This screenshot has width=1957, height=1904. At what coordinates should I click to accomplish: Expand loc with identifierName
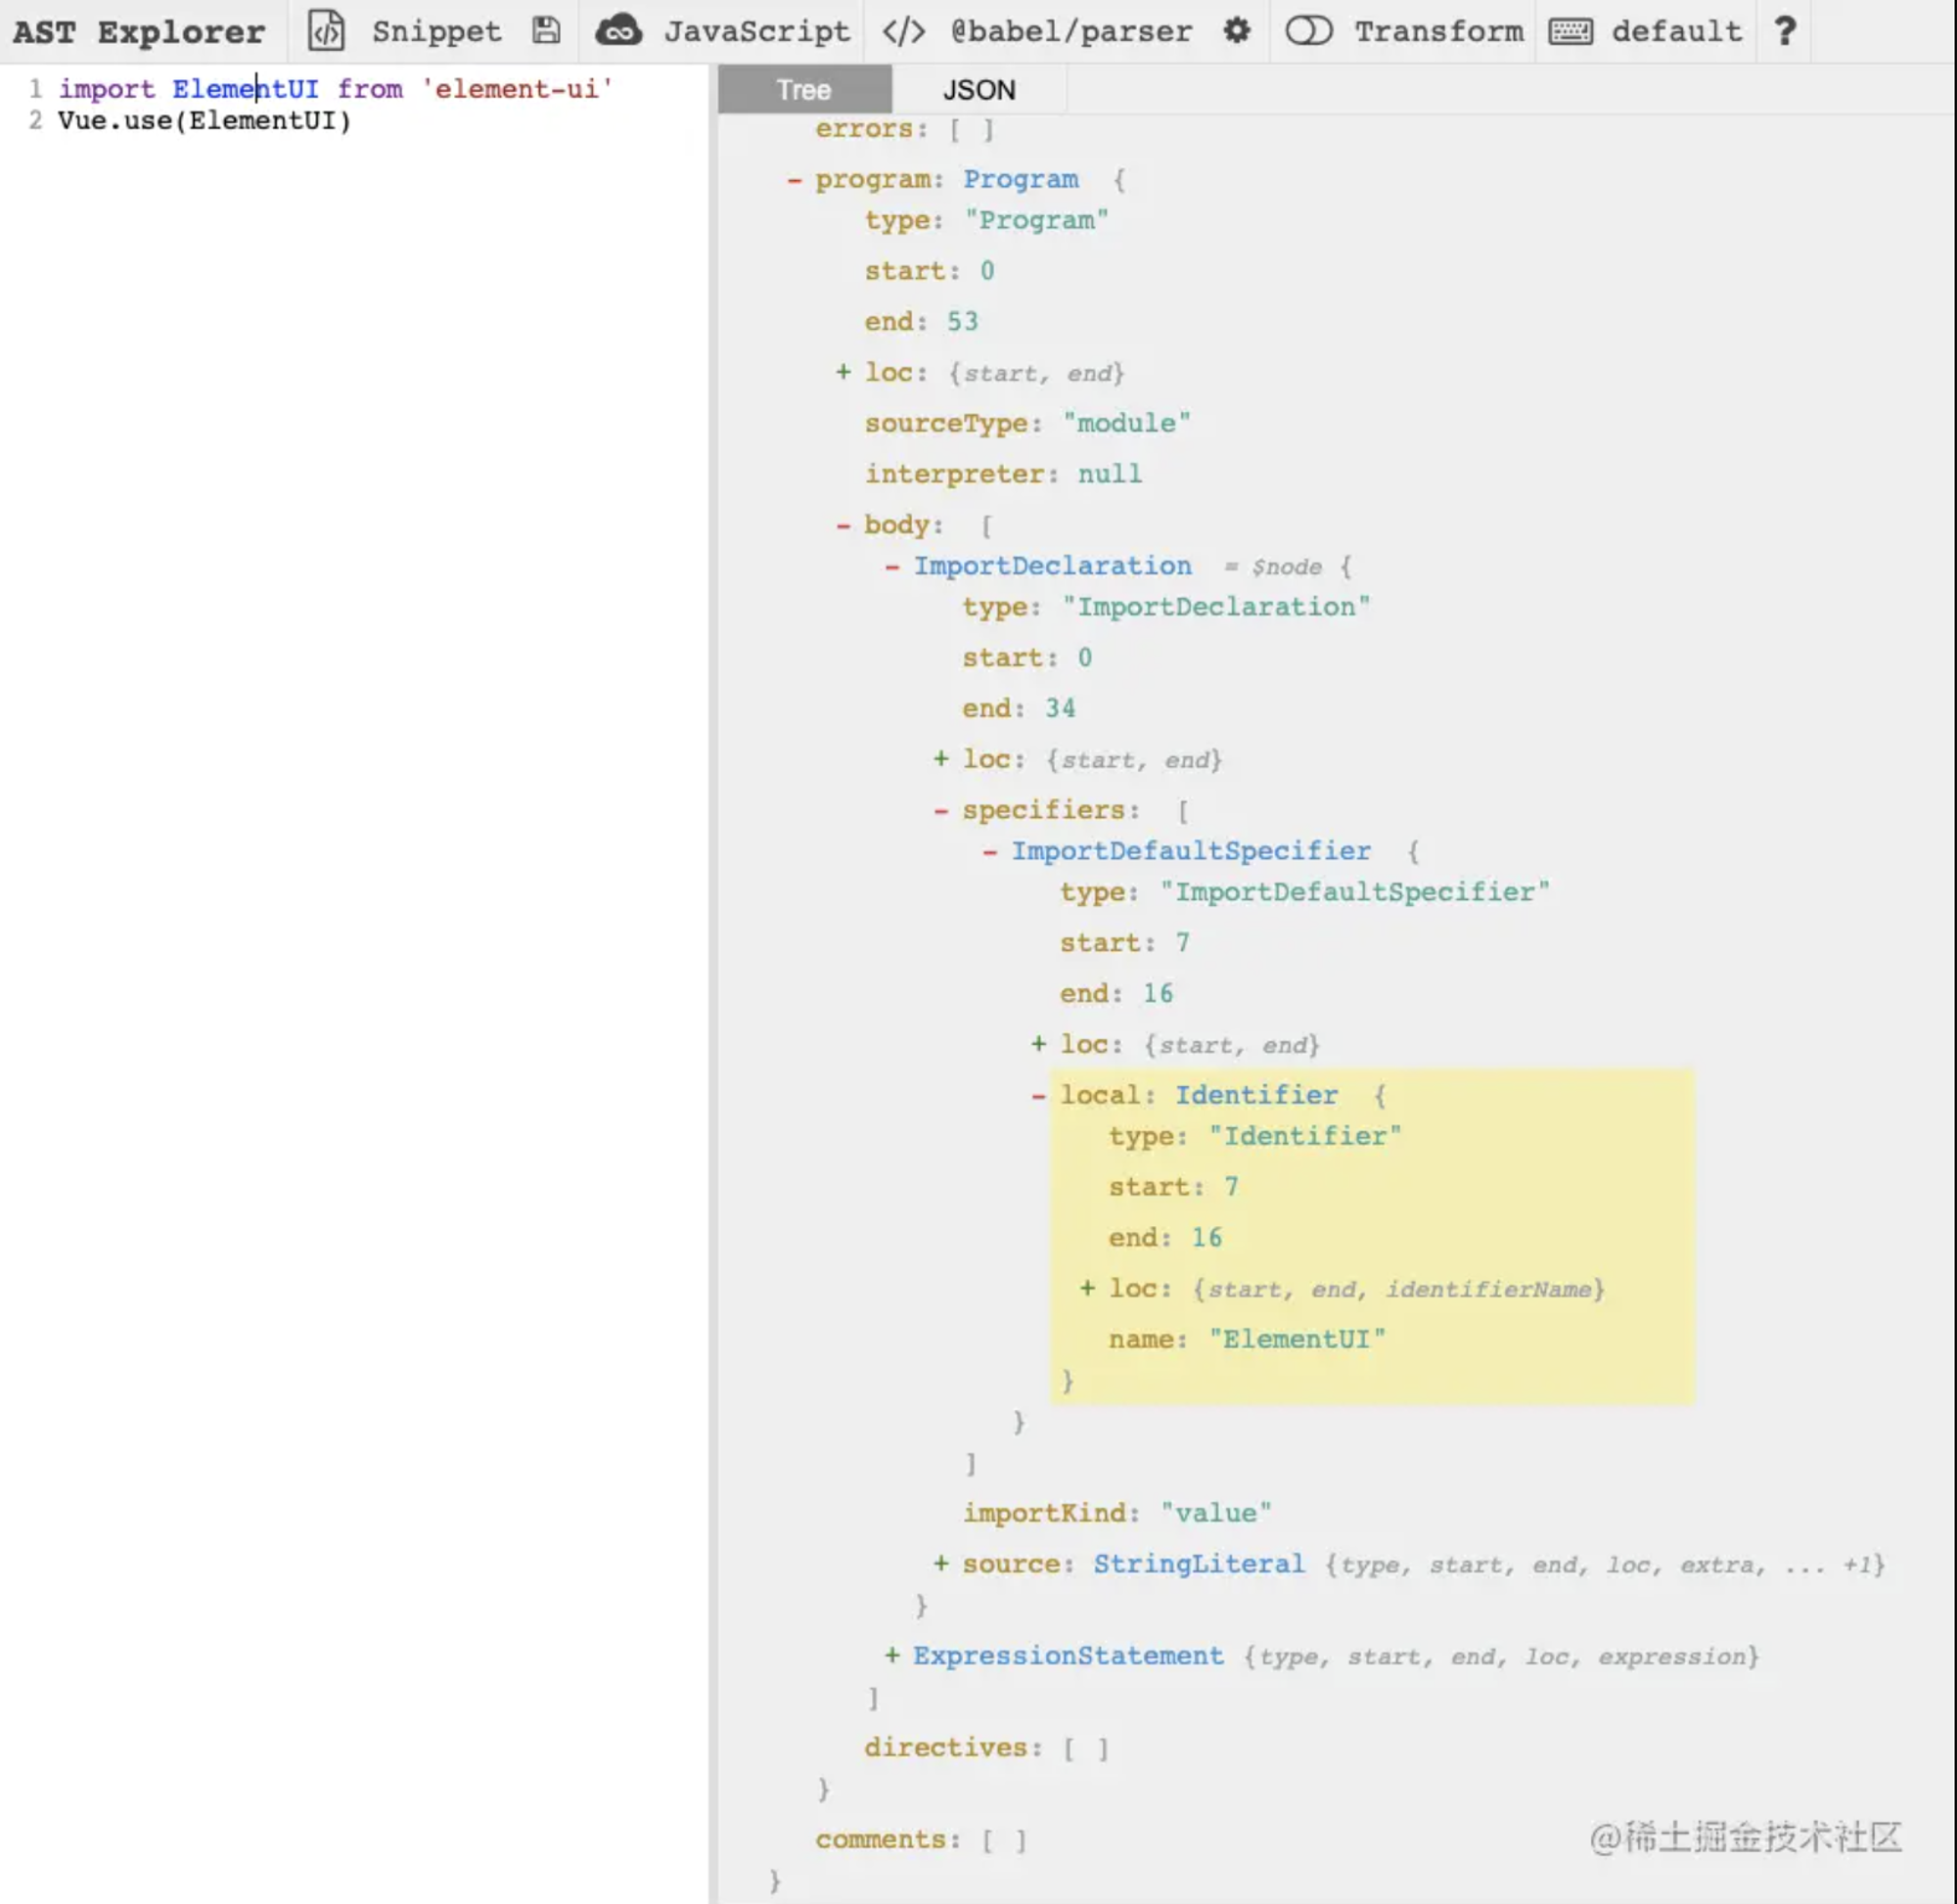click(1088, 1289)
